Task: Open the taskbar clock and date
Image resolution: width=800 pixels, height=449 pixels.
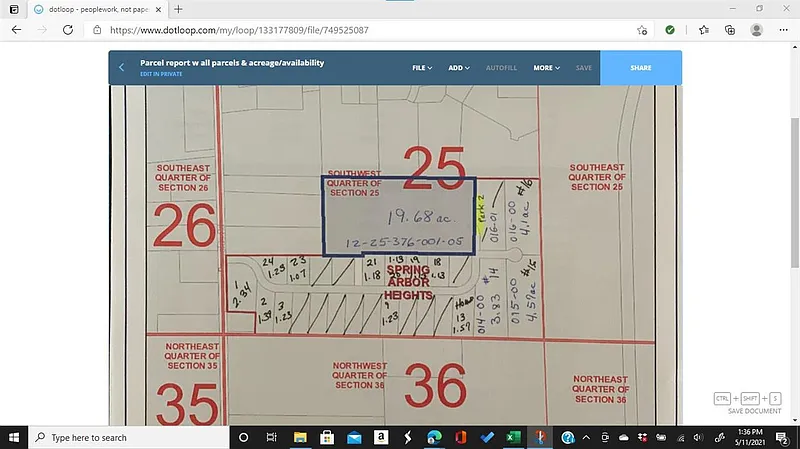Action: pos(750,437)
